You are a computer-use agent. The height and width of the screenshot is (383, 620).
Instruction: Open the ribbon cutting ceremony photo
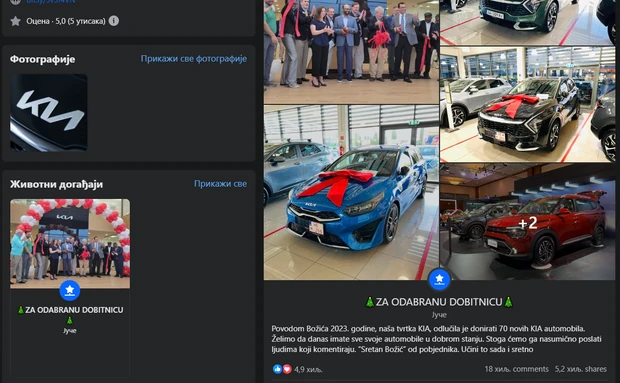351,52
